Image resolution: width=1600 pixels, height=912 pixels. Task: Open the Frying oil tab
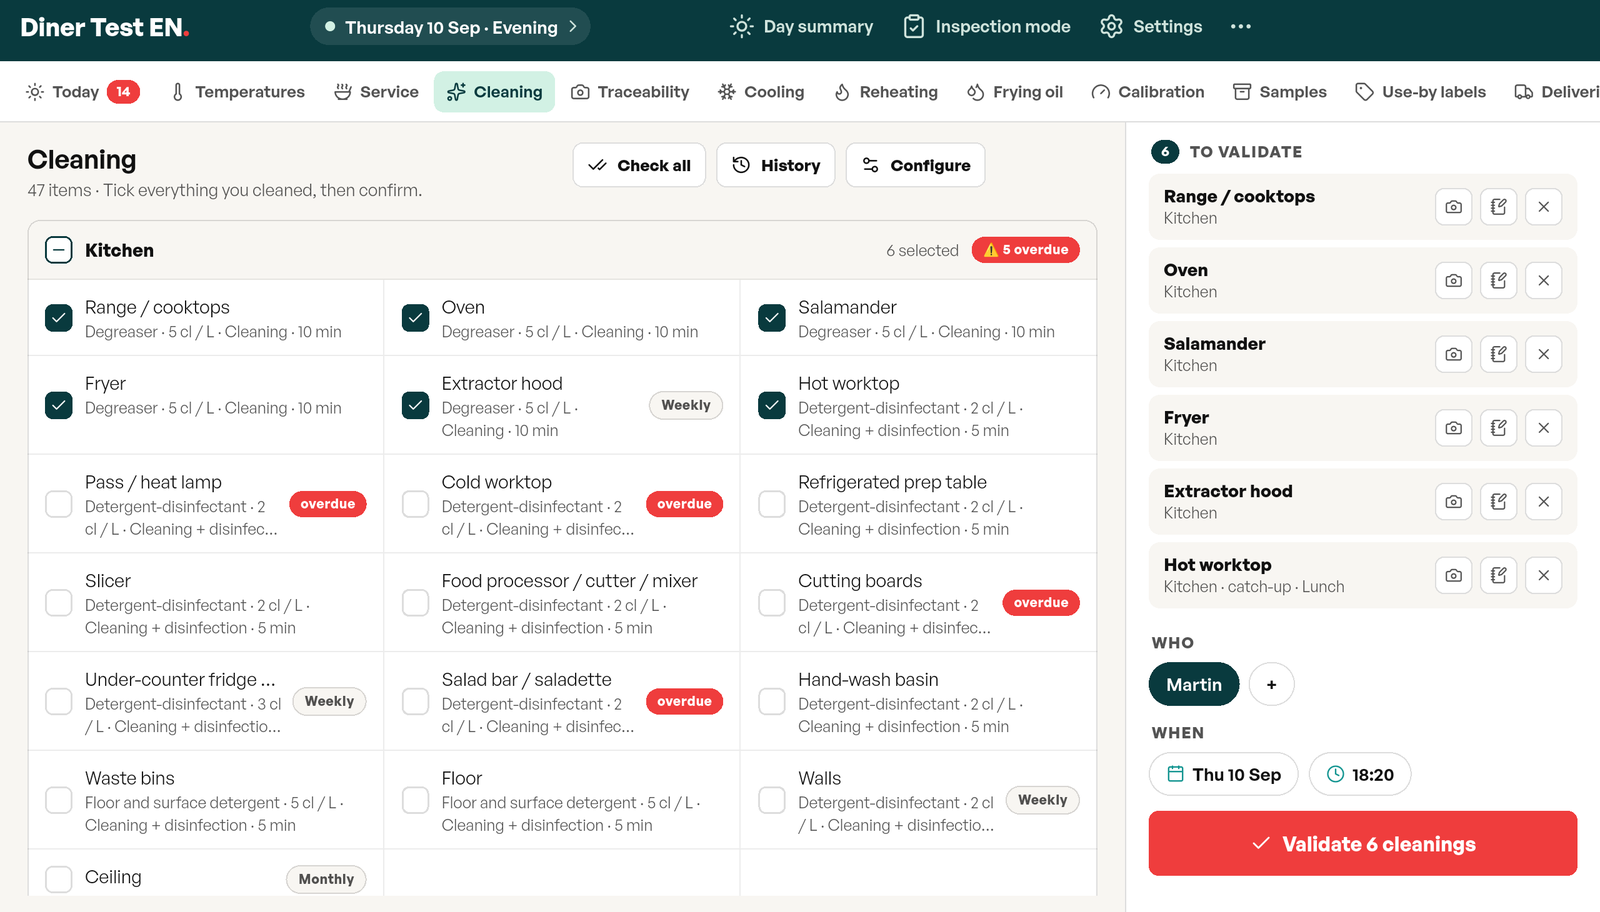(x=1015, y=92)
